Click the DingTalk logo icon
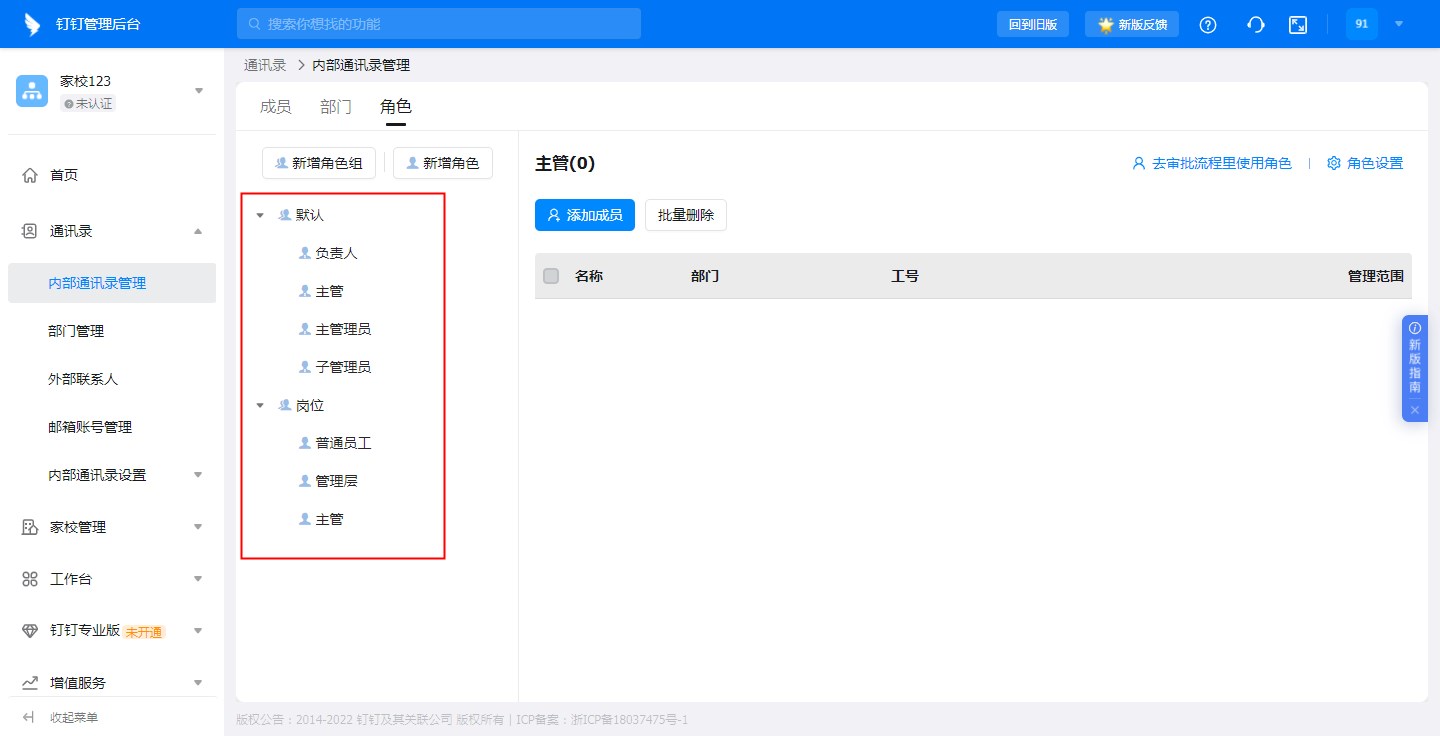 point(33,25)
